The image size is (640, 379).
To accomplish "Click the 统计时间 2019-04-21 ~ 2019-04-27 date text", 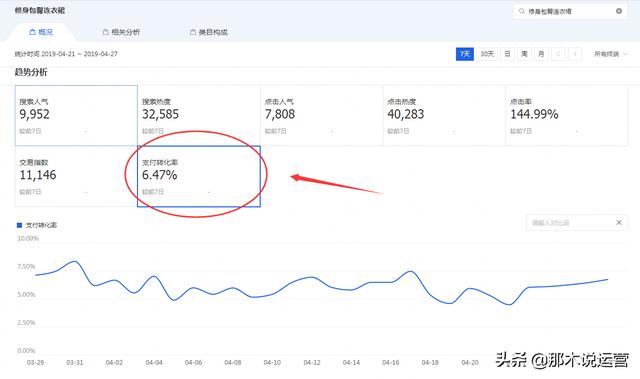I will 66,54.
